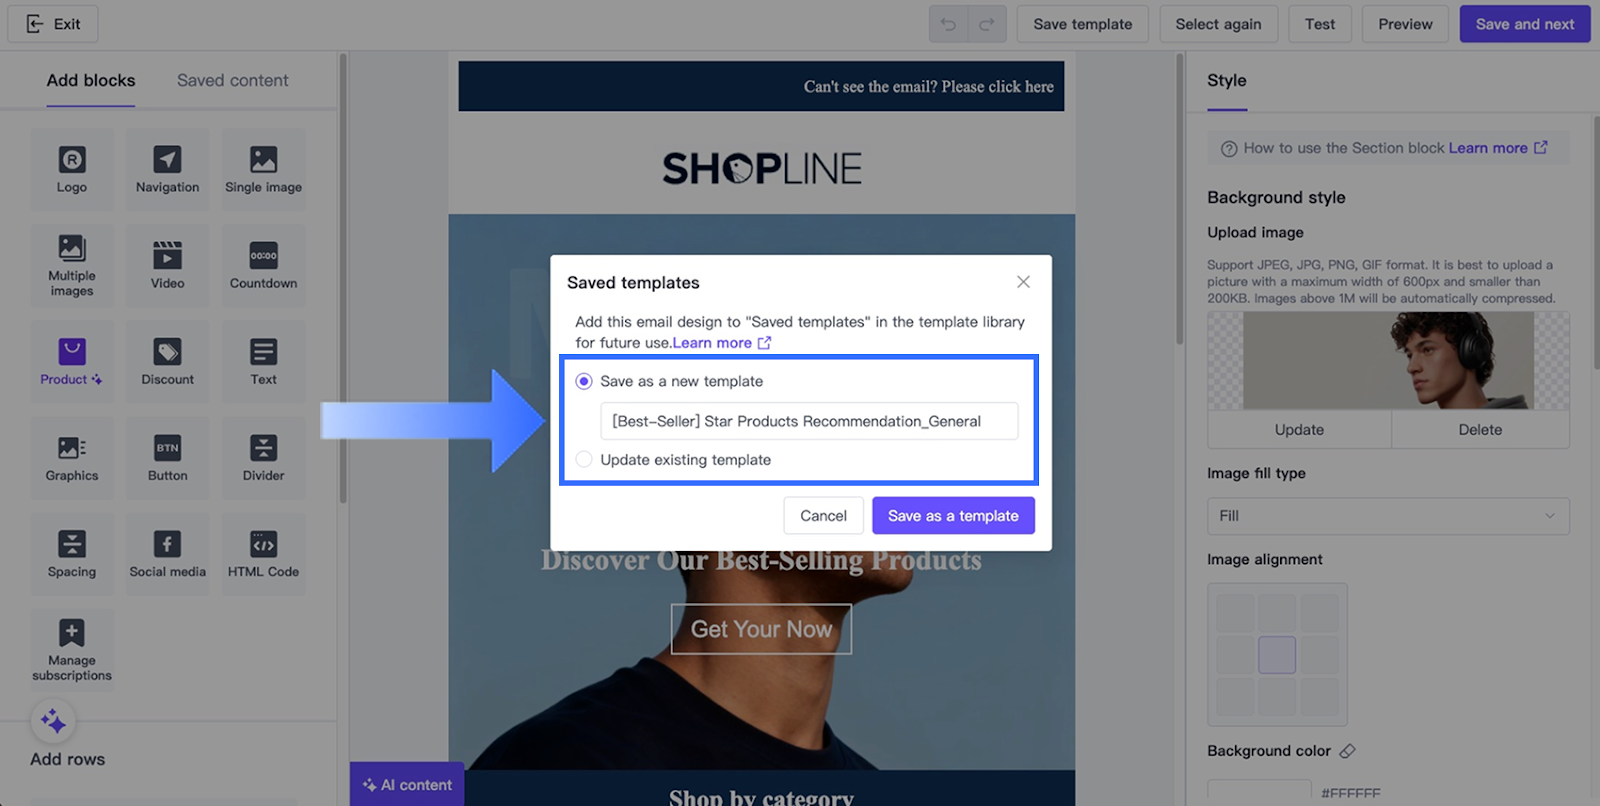
Task: Switch to Saved content tab
Action: 232,81
